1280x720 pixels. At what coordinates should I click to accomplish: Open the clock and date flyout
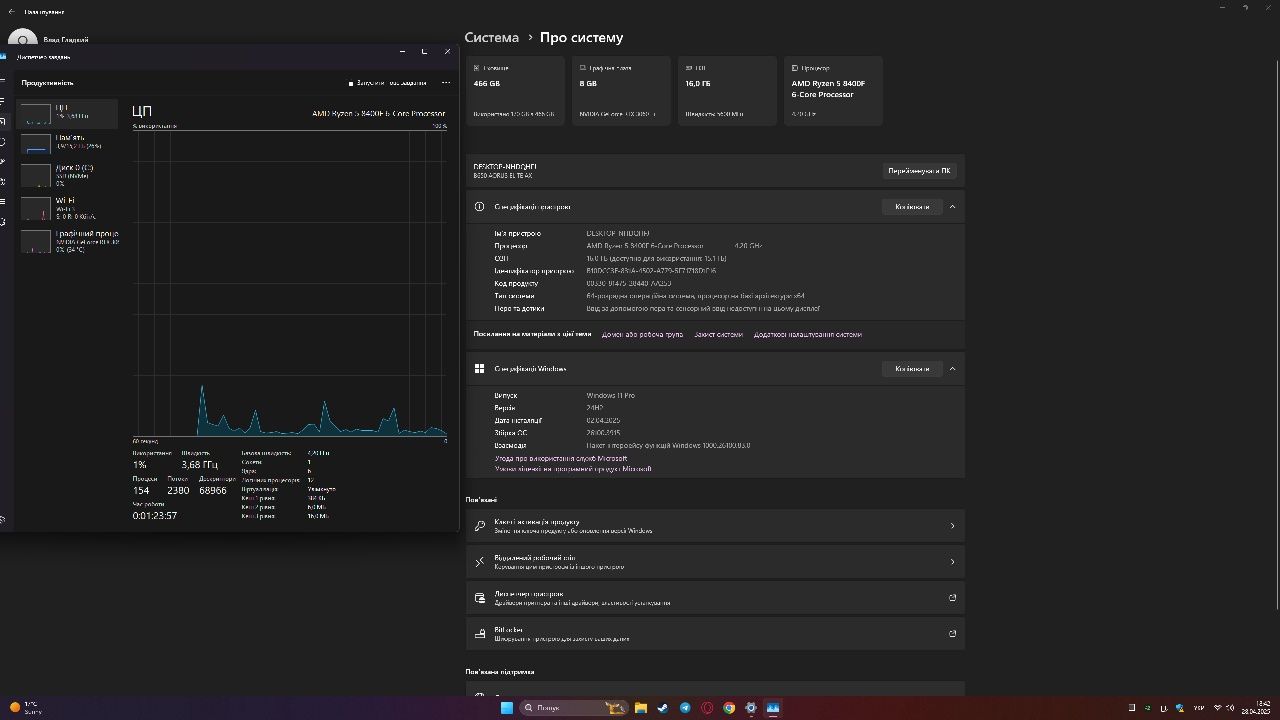click(1256, 708)
